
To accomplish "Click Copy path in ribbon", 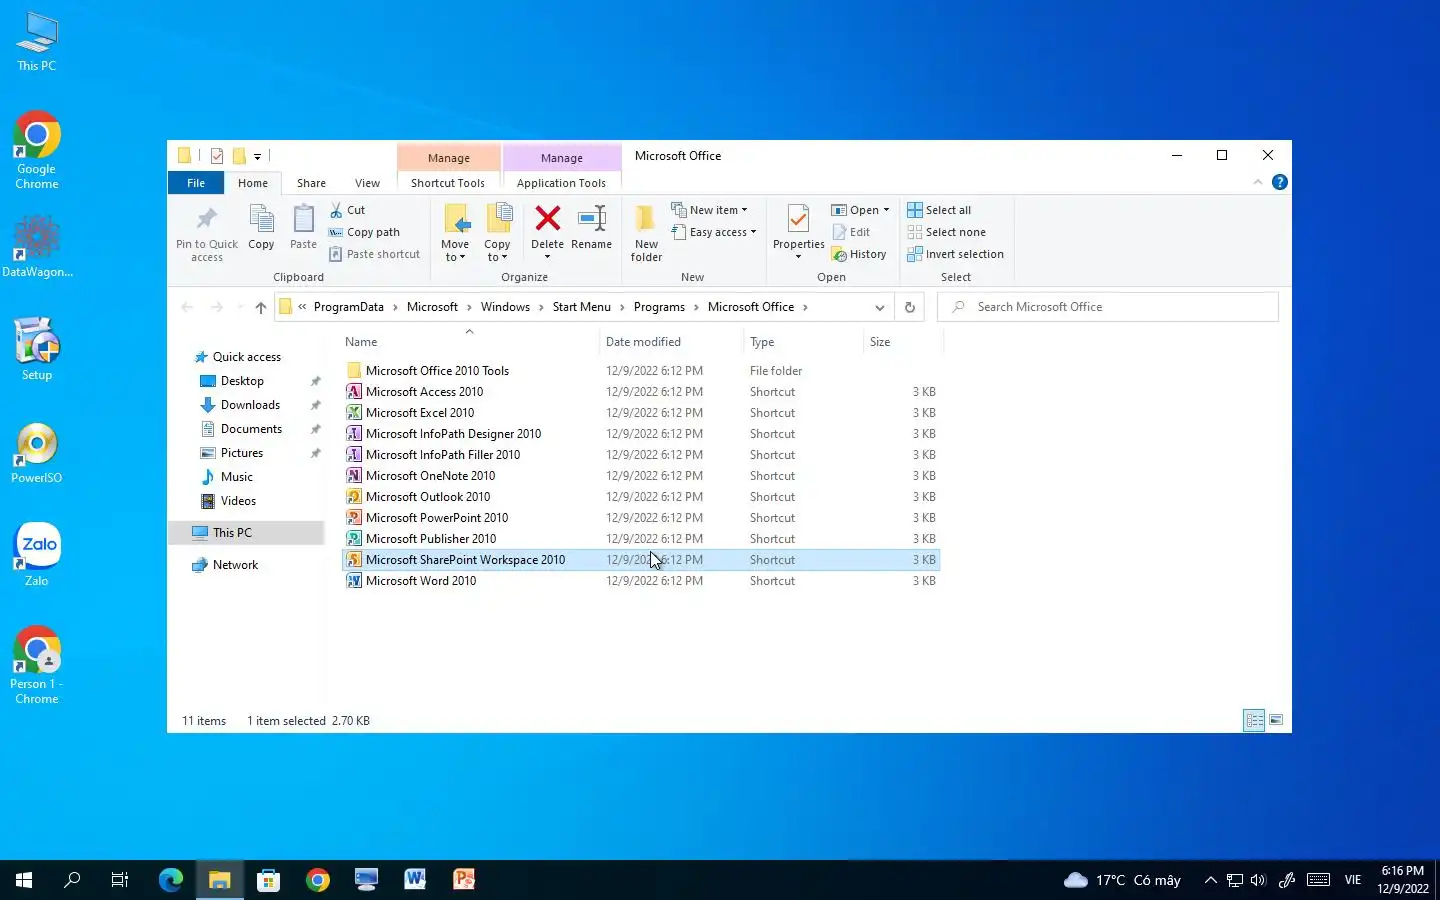I will point(365,232).
